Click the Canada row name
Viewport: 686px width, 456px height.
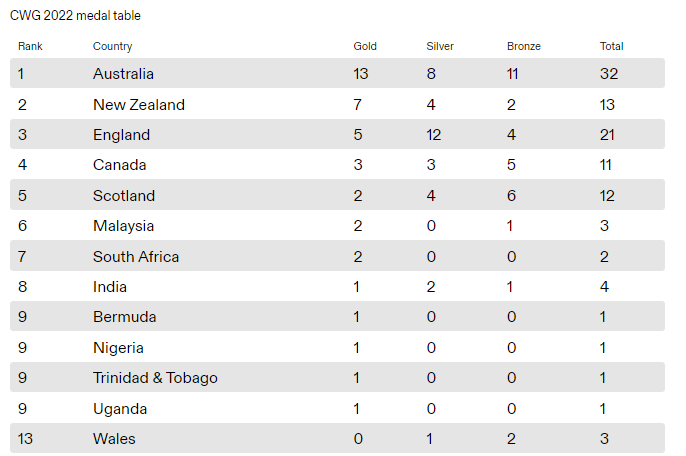pyautogui.click(x=119, y=165)
